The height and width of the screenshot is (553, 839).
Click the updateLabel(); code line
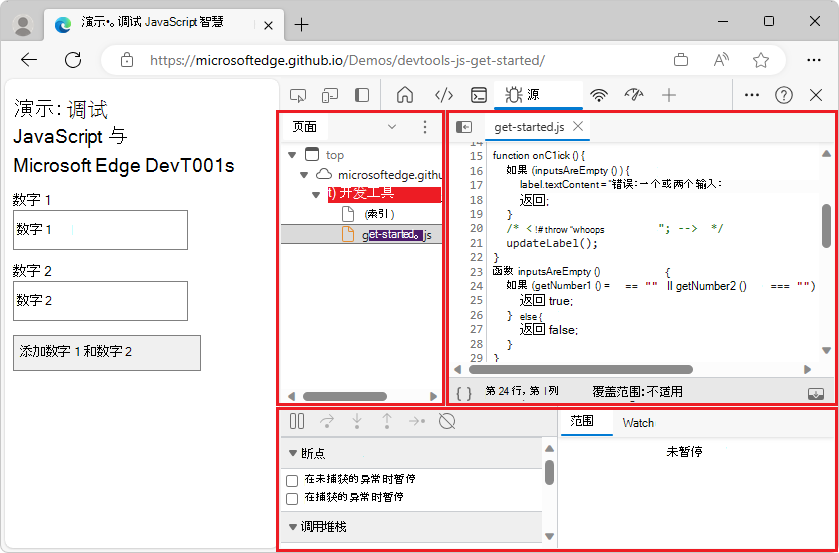pos(552,243)
